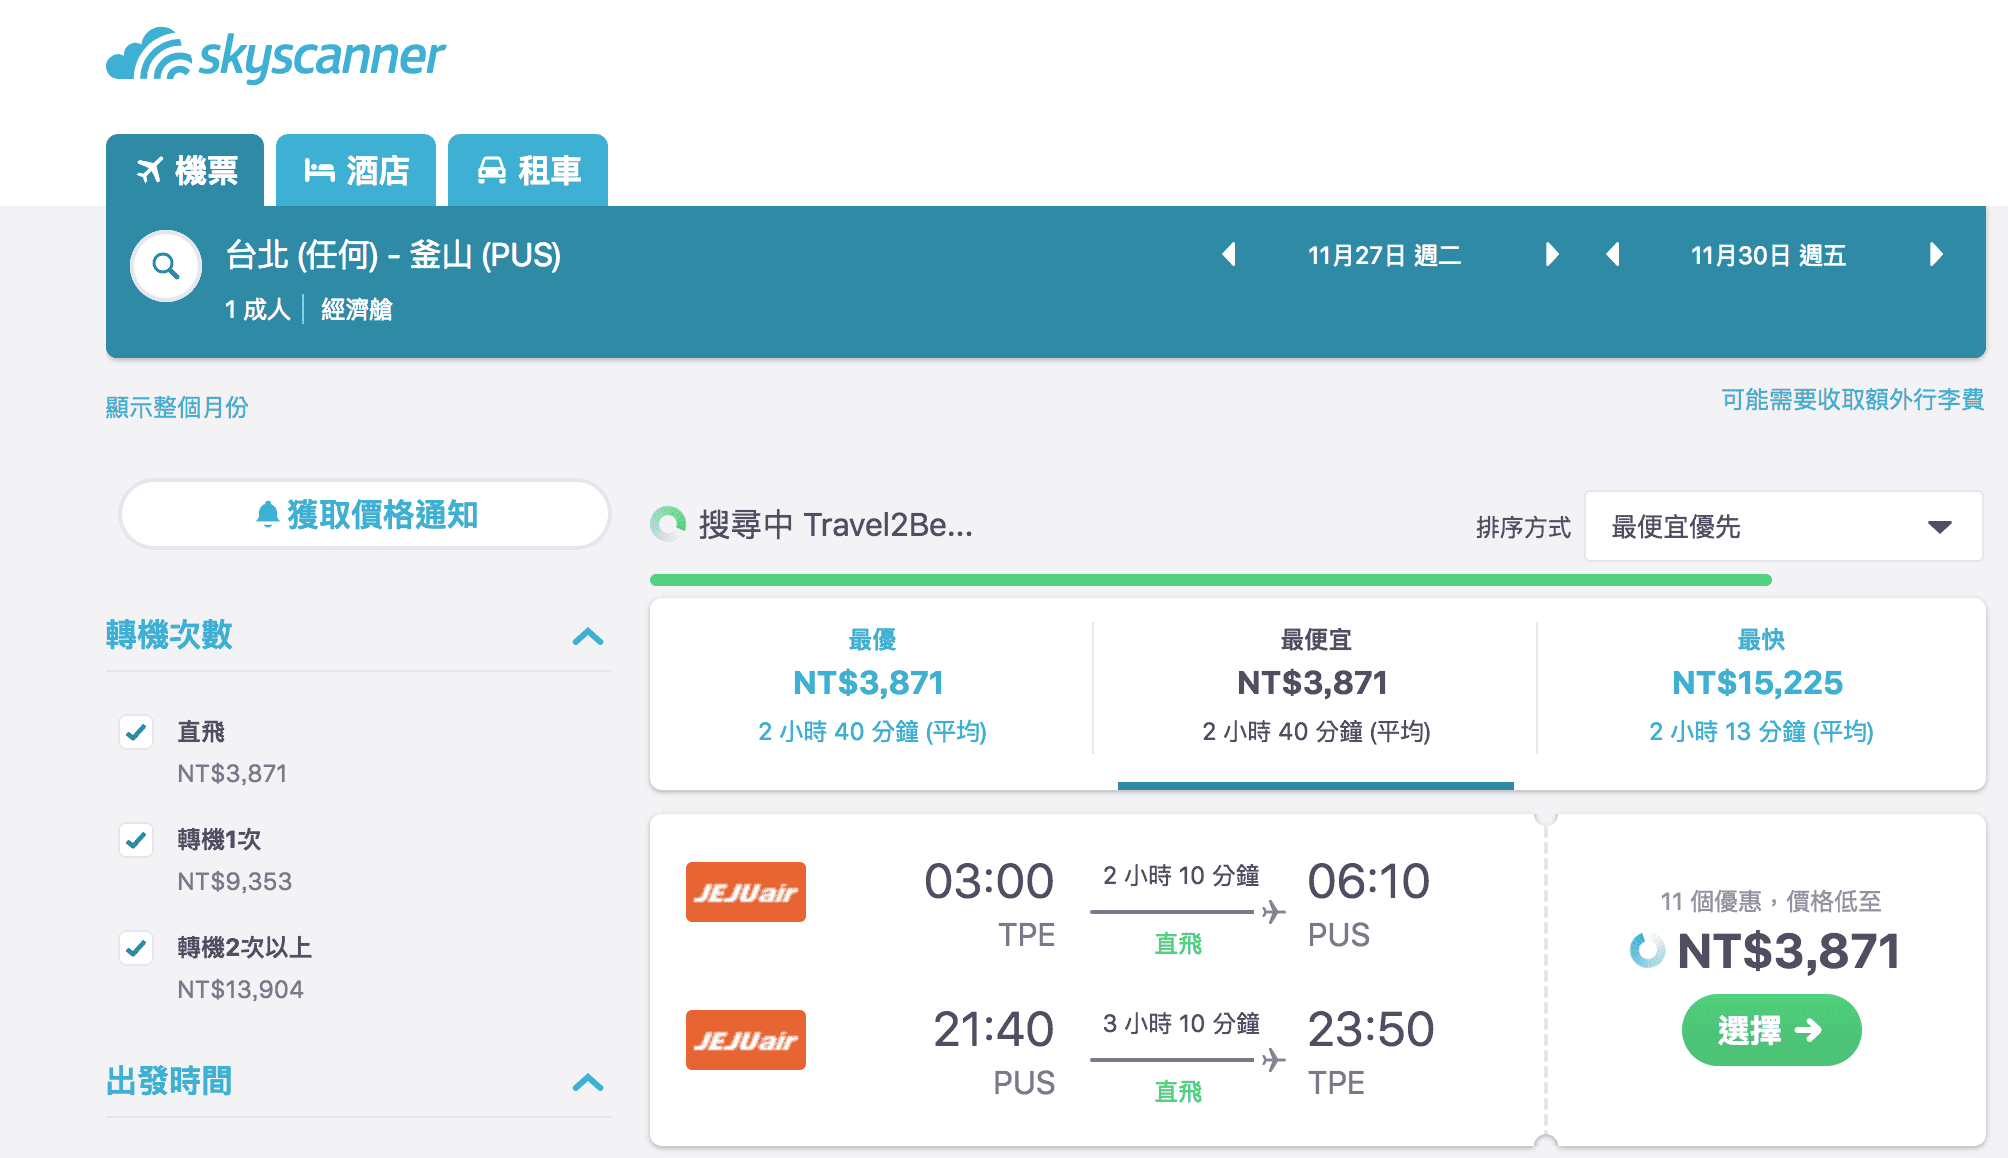This screenshot has width=2008, height=1158.
Task: Collapse the 出發時間 filter section
Action: point(588,1082)
